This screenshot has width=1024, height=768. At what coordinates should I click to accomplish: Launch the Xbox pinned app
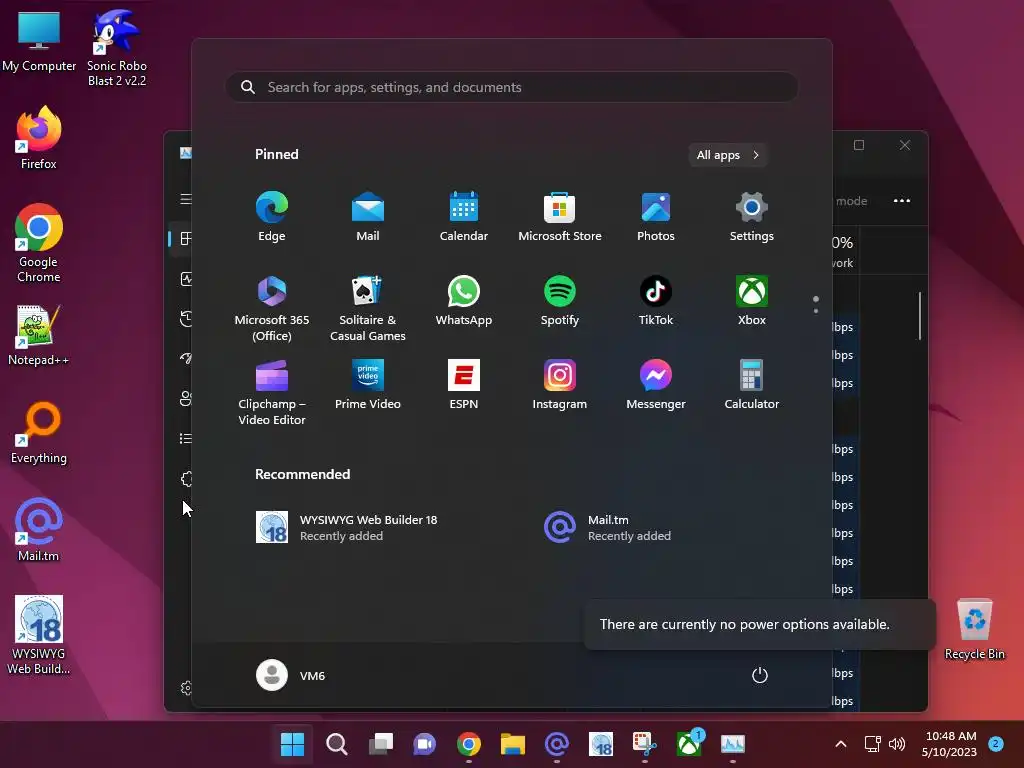(x=752, y=301)
